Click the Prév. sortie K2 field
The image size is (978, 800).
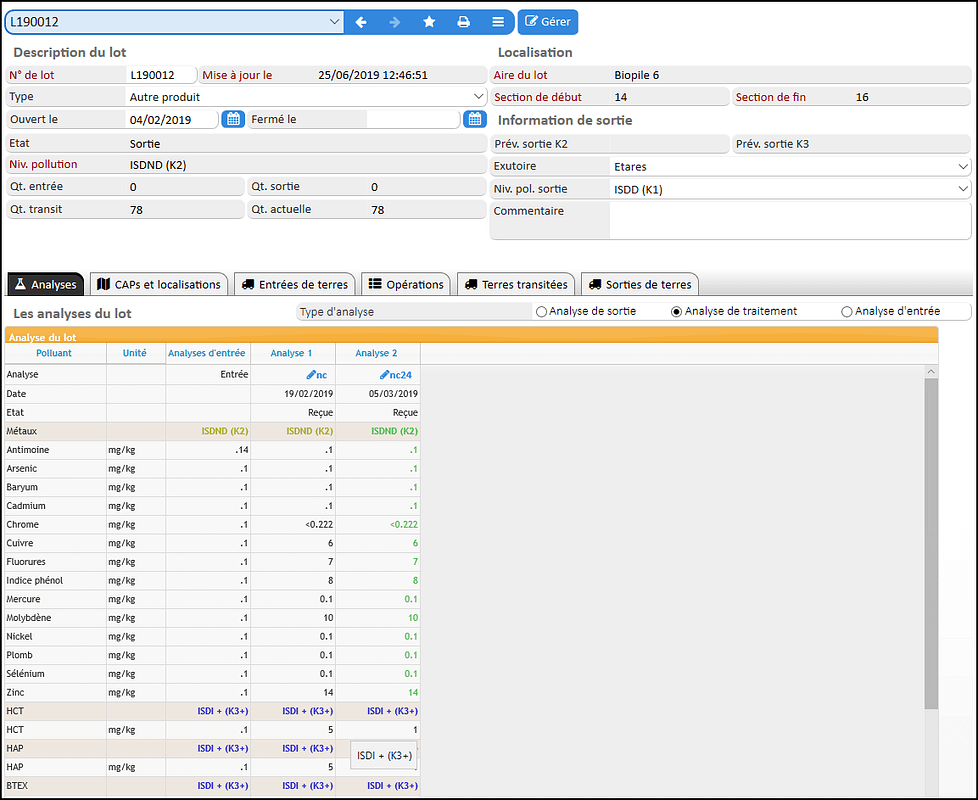[669, 144]
